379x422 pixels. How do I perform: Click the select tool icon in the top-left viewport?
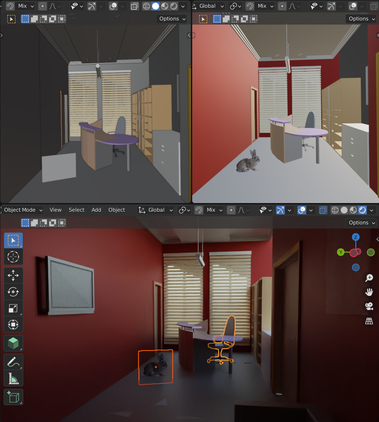(x=11, y=19)
